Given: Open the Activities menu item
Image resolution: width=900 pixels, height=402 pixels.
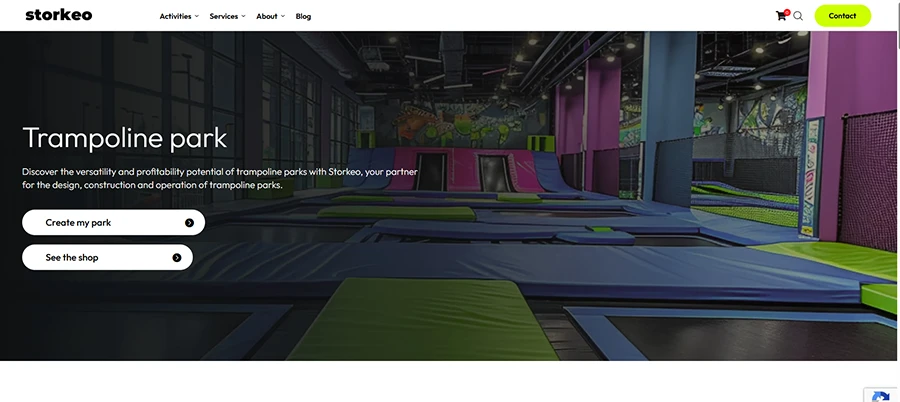Looking at the screenshot, I should click(x=176, y=16).
